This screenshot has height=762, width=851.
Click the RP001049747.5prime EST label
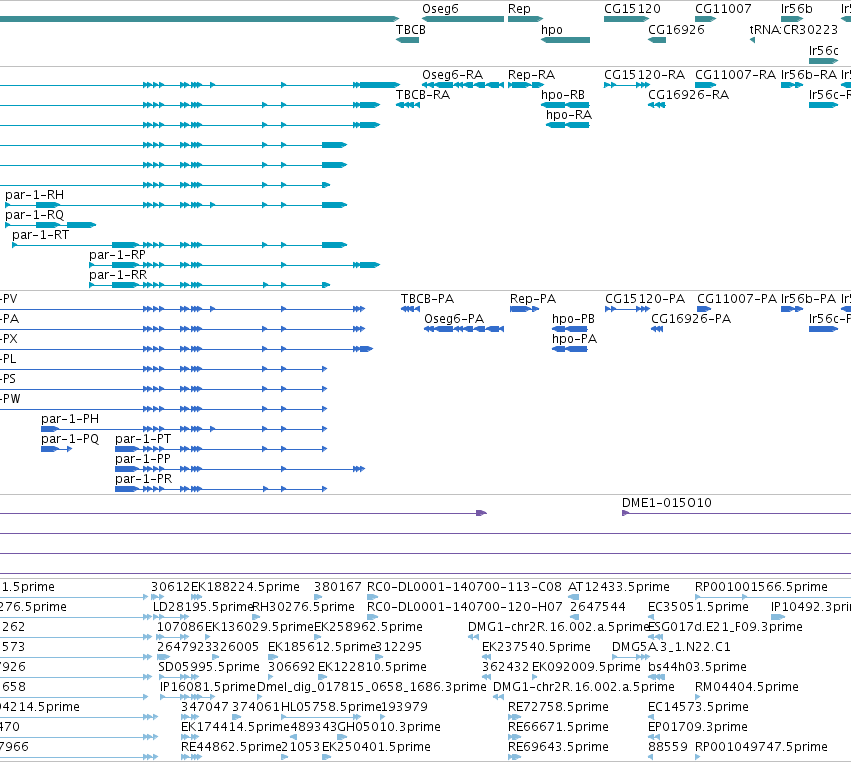[761, 747]
